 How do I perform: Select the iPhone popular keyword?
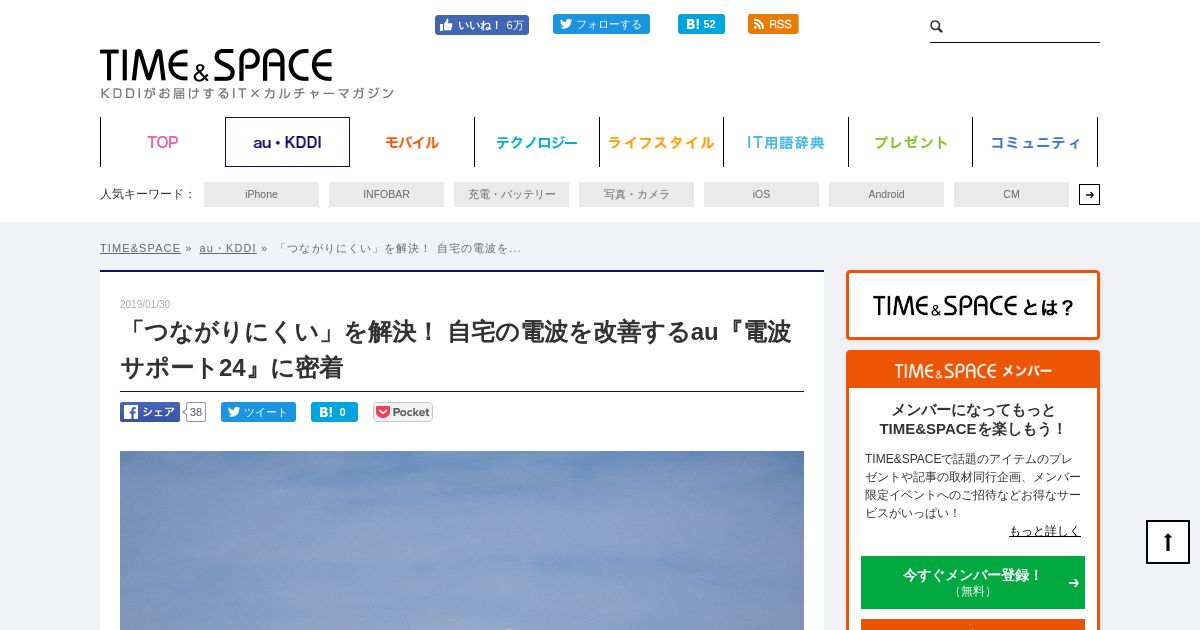[x=261, y=194]
